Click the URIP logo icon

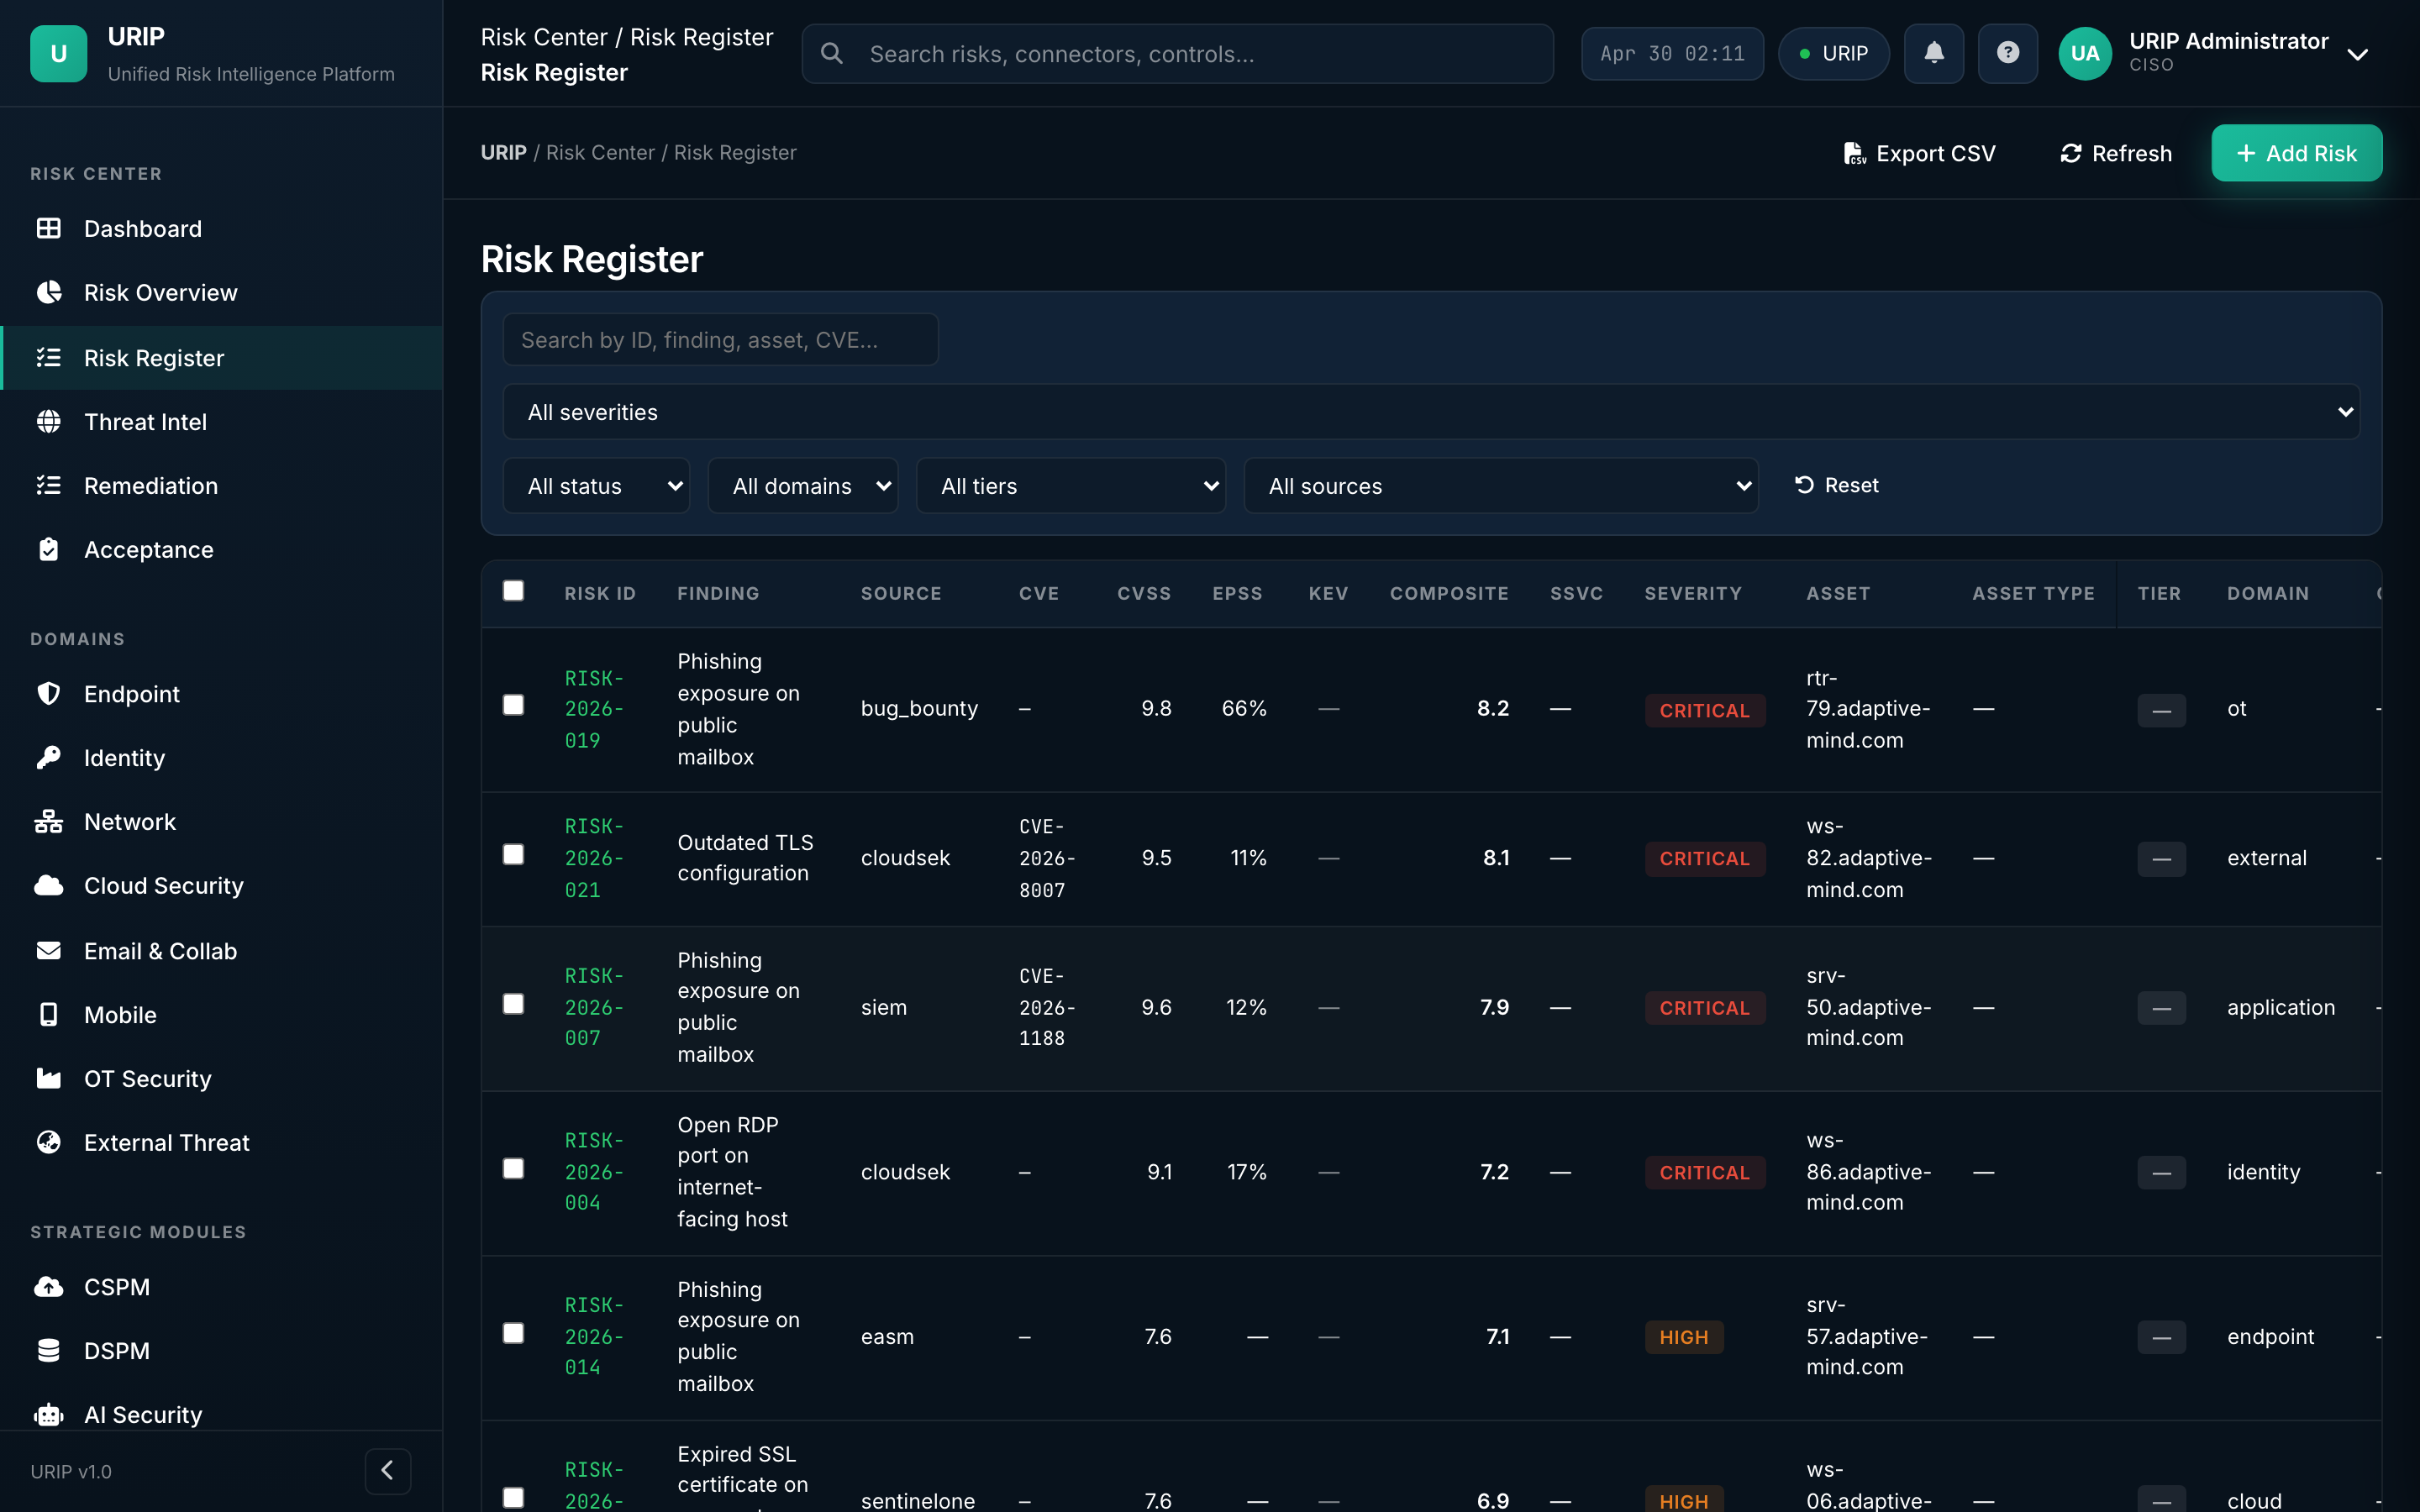pyautogui.click(x=58, y=54)
